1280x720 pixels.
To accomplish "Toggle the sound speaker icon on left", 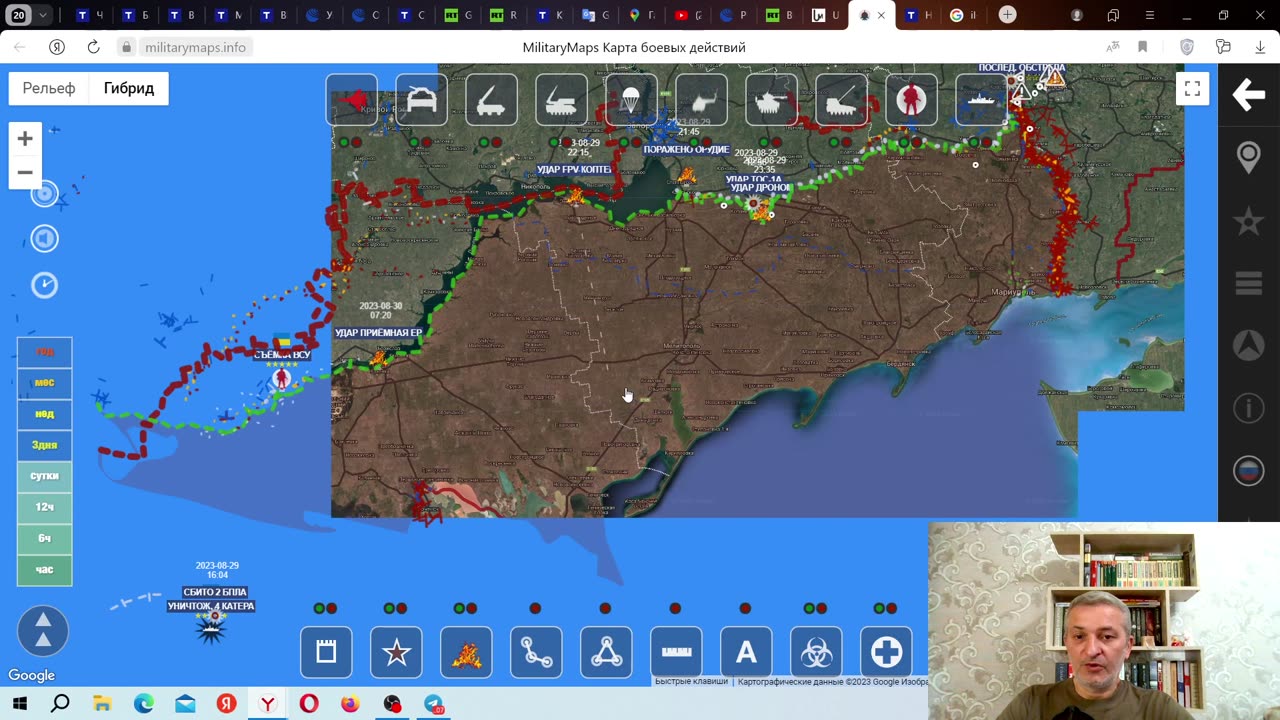I will point(44,238).
